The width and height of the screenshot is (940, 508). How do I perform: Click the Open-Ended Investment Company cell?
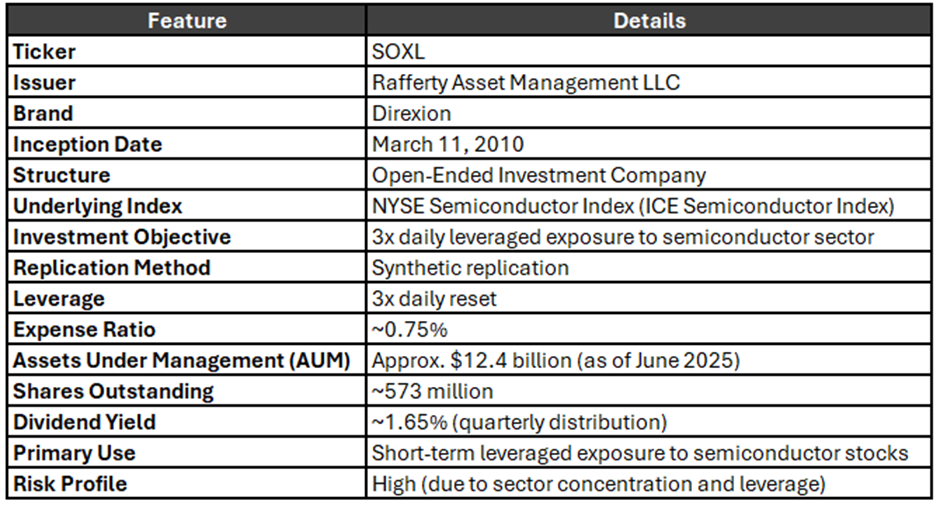point(649,175)
